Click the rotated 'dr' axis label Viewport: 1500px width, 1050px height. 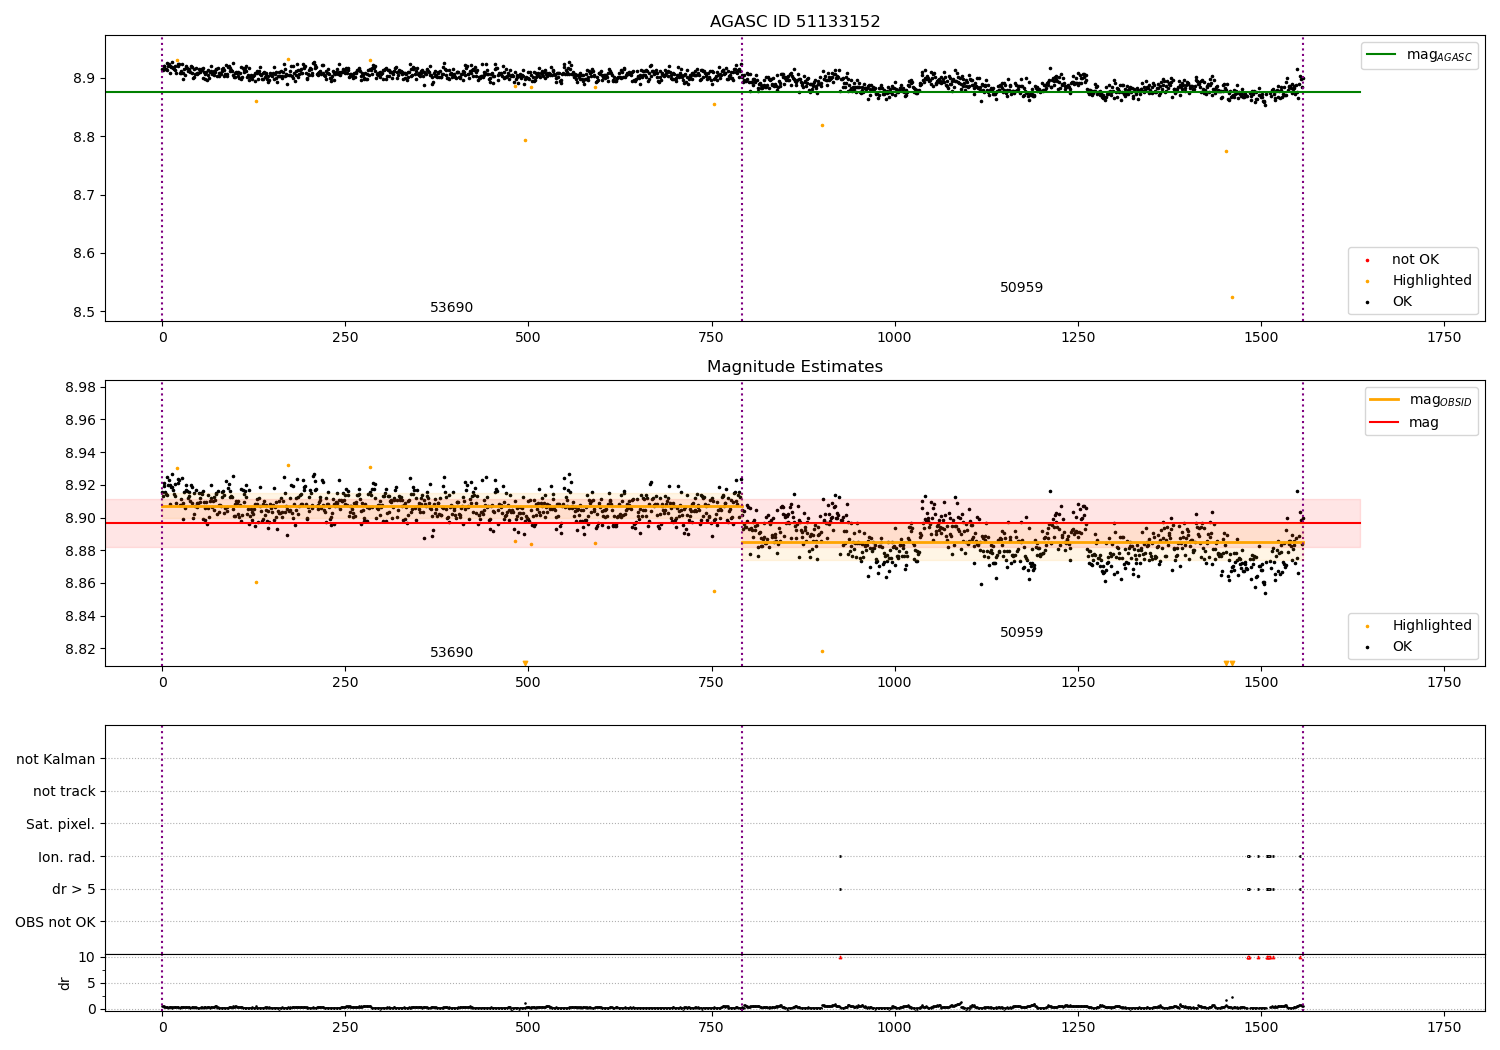point(65,983)
